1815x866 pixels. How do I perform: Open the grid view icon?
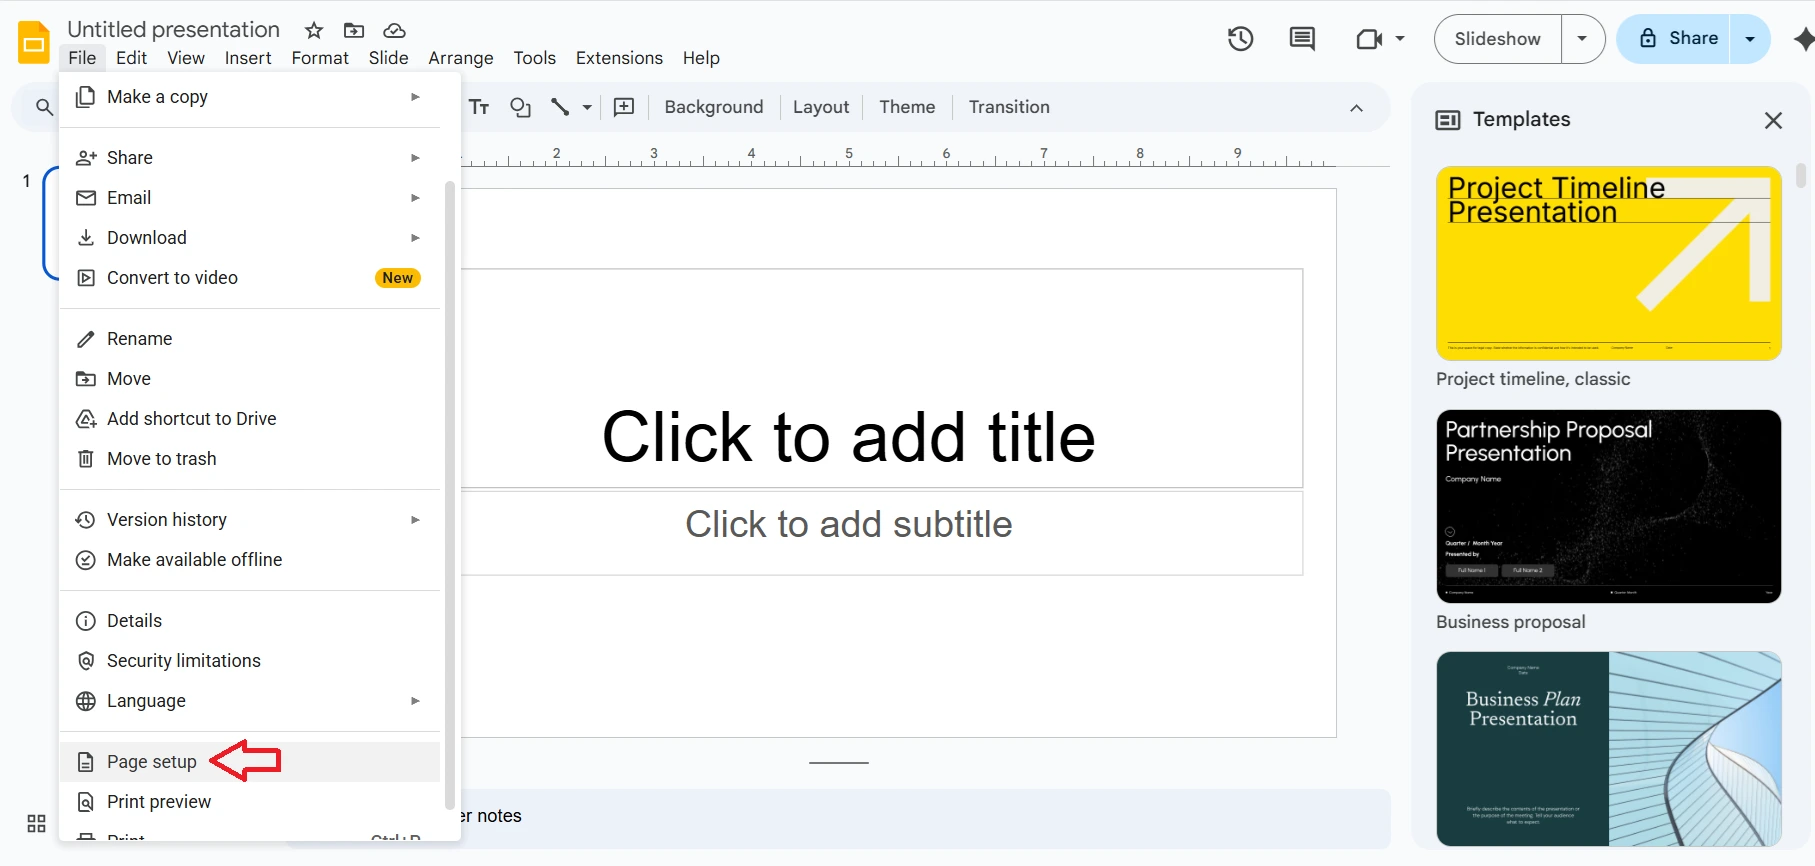pos(37,823)
